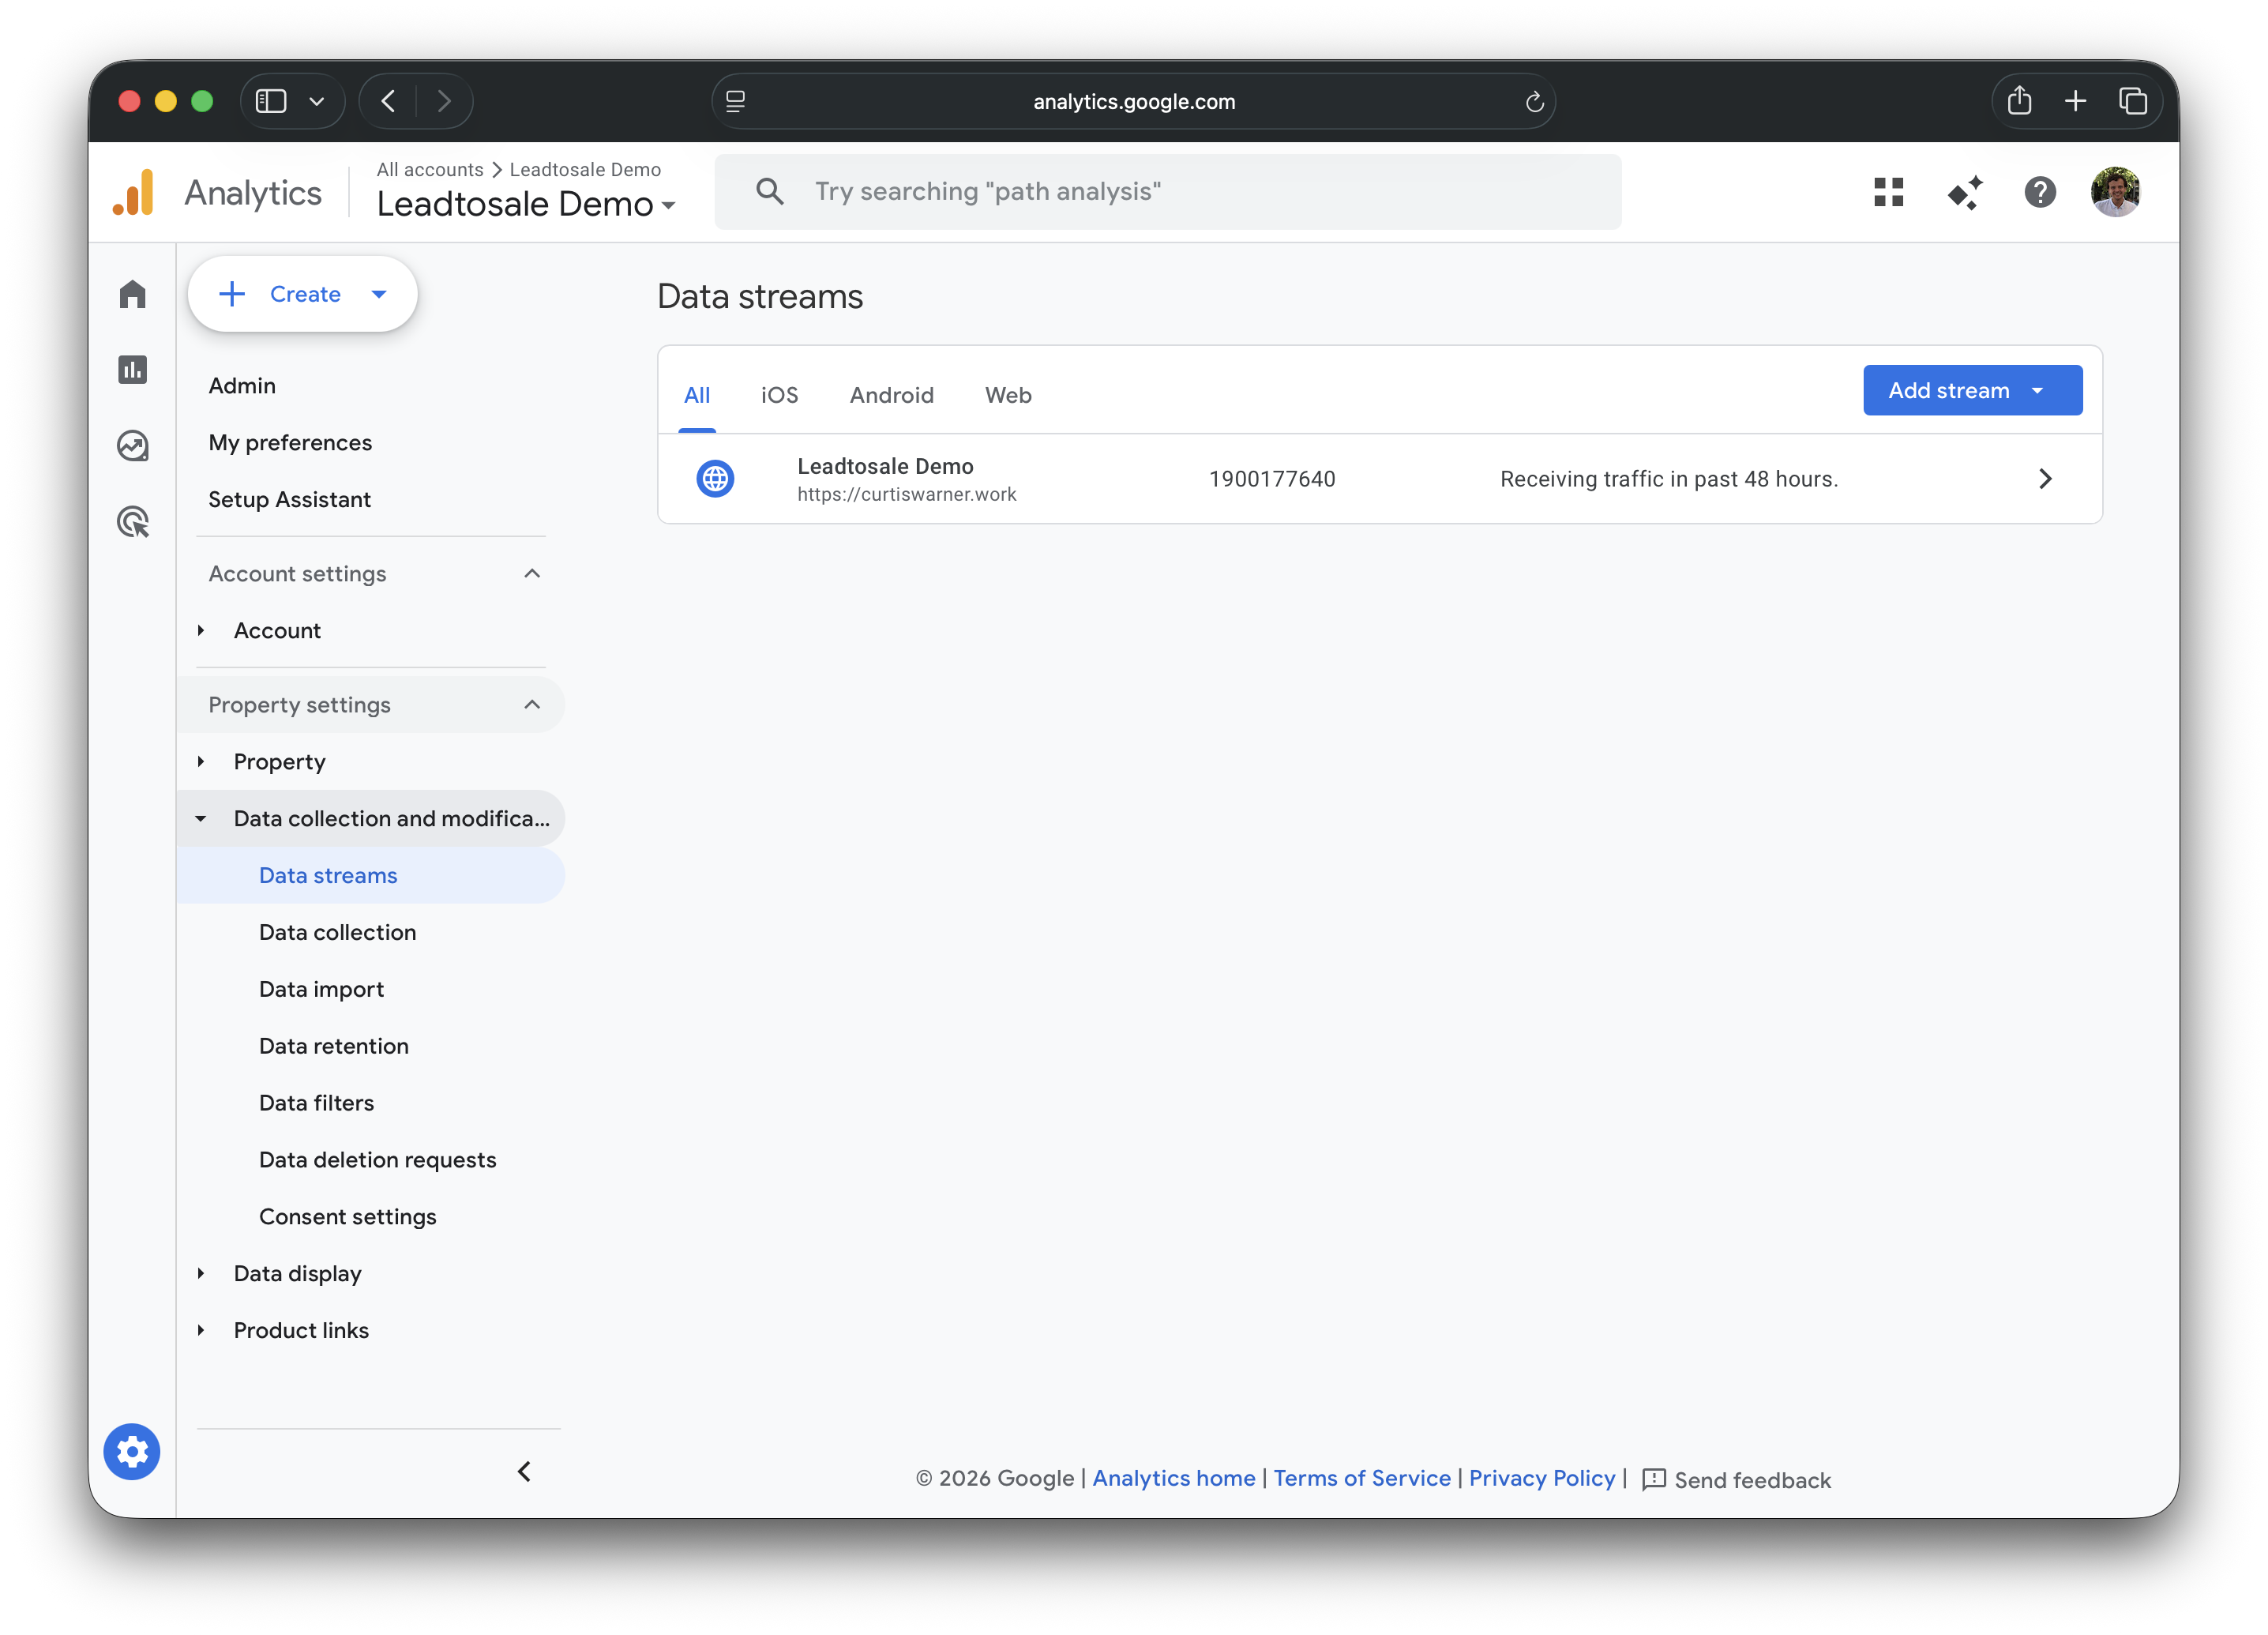Launch Analytics AI assistant sparkle icon
Image resolution: width=2268 pixels, height=1635 pixels.
1964,192
